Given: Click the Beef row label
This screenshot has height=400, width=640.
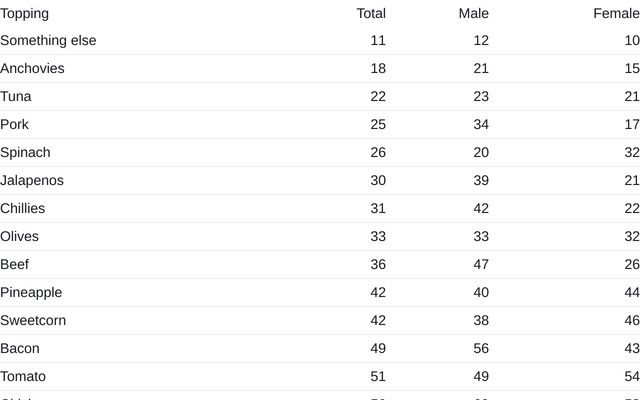Looking at the screenshot, I should 15,265.
